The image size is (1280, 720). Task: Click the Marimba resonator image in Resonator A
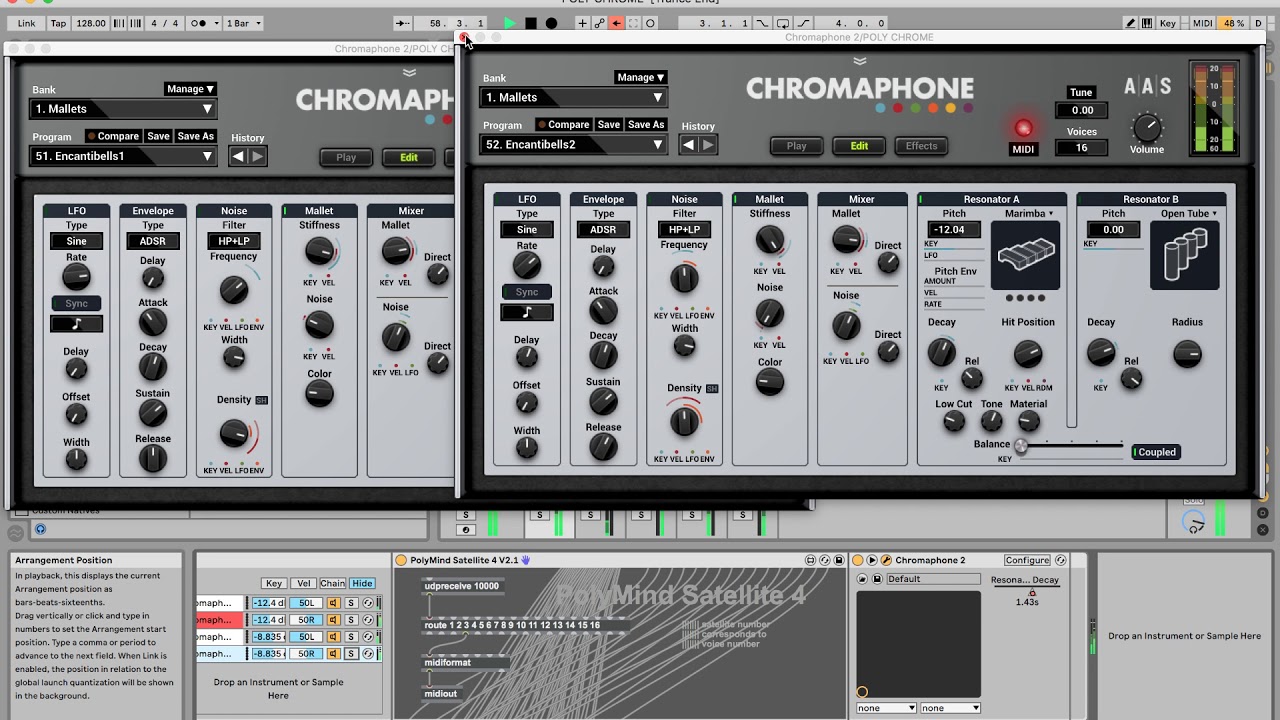[x=1026, y=254]
